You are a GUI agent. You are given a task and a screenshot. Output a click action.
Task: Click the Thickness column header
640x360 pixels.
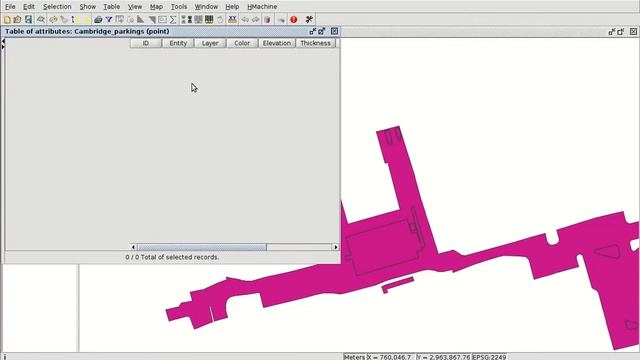click(x=315, y=43)
